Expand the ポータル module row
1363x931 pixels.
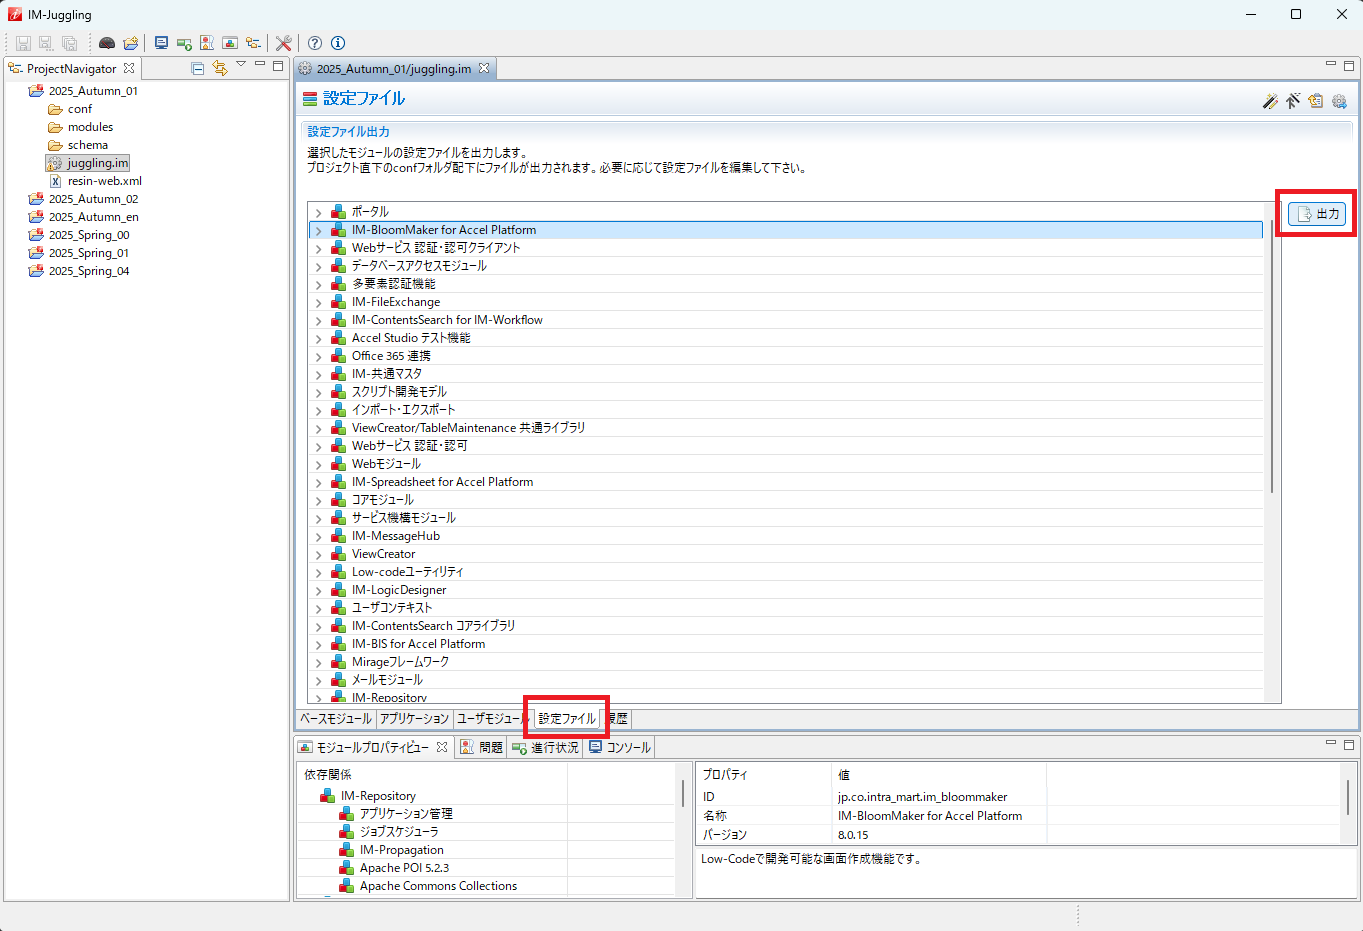pyautogui.click(x=318, y=212)
